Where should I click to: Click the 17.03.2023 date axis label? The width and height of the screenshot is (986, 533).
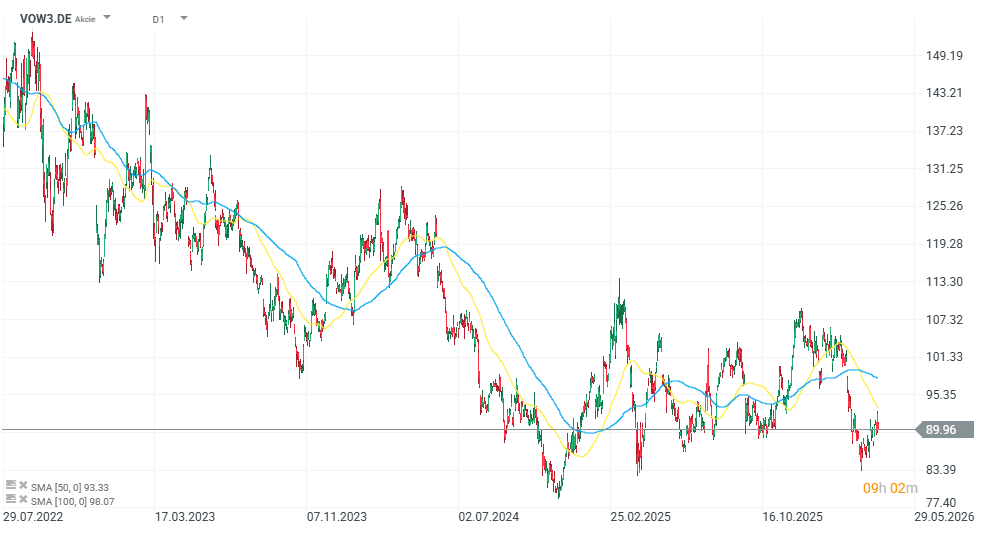coord(185,517)
